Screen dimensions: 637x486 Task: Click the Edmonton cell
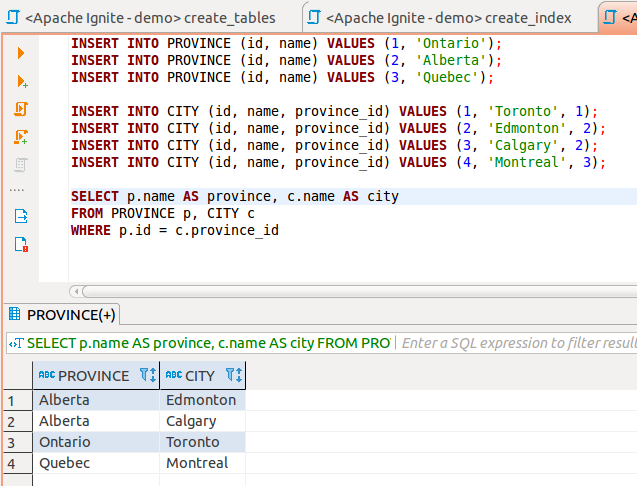coord(203,400)
